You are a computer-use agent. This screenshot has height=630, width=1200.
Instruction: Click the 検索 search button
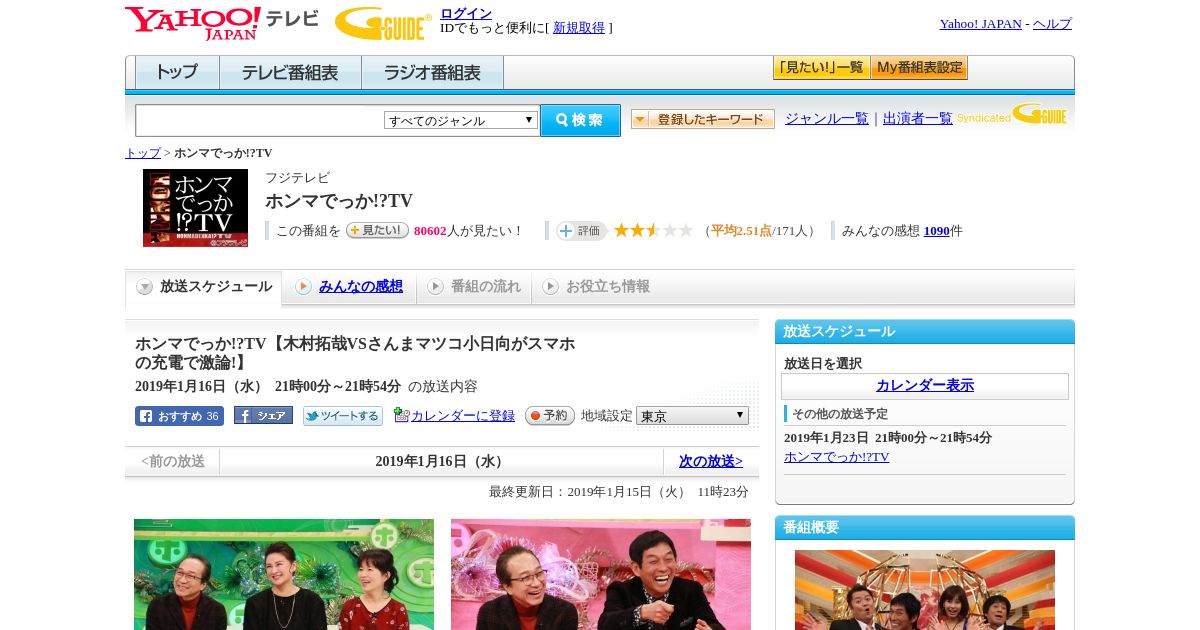click(580, 120)
